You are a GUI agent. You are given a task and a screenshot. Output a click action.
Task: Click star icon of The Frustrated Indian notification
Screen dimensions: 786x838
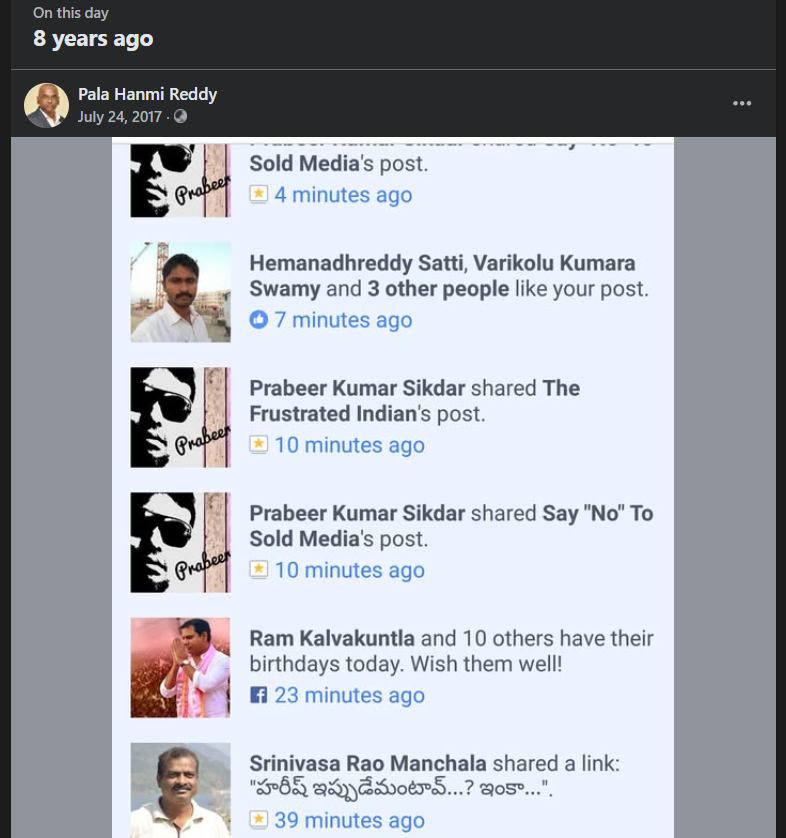tap(259, 444)
